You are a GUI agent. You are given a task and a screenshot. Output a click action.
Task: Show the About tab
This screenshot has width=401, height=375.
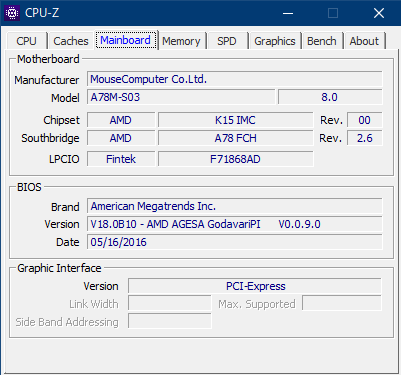(364, 41)
